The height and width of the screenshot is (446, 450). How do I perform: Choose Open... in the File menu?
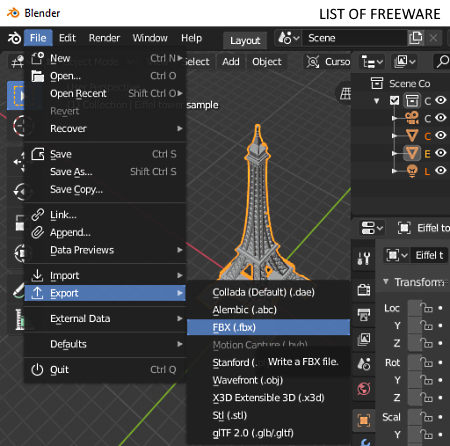point(105,76)
